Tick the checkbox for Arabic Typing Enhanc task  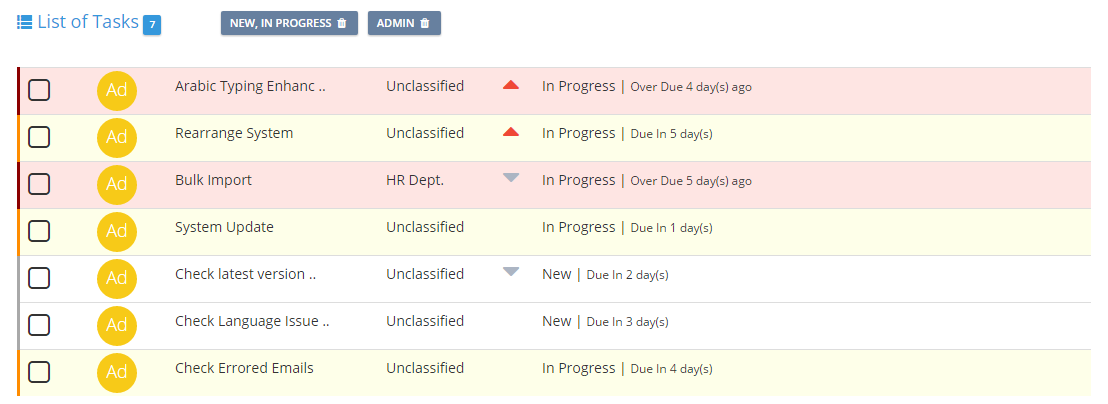39,90
